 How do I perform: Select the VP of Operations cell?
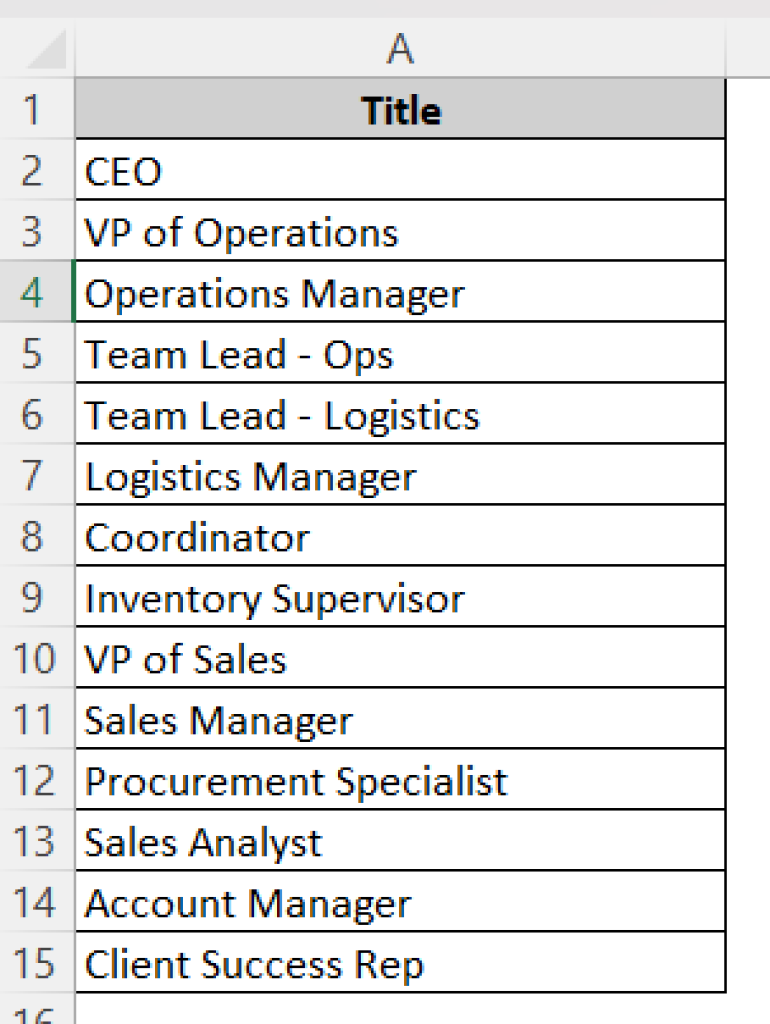point(400,232)
